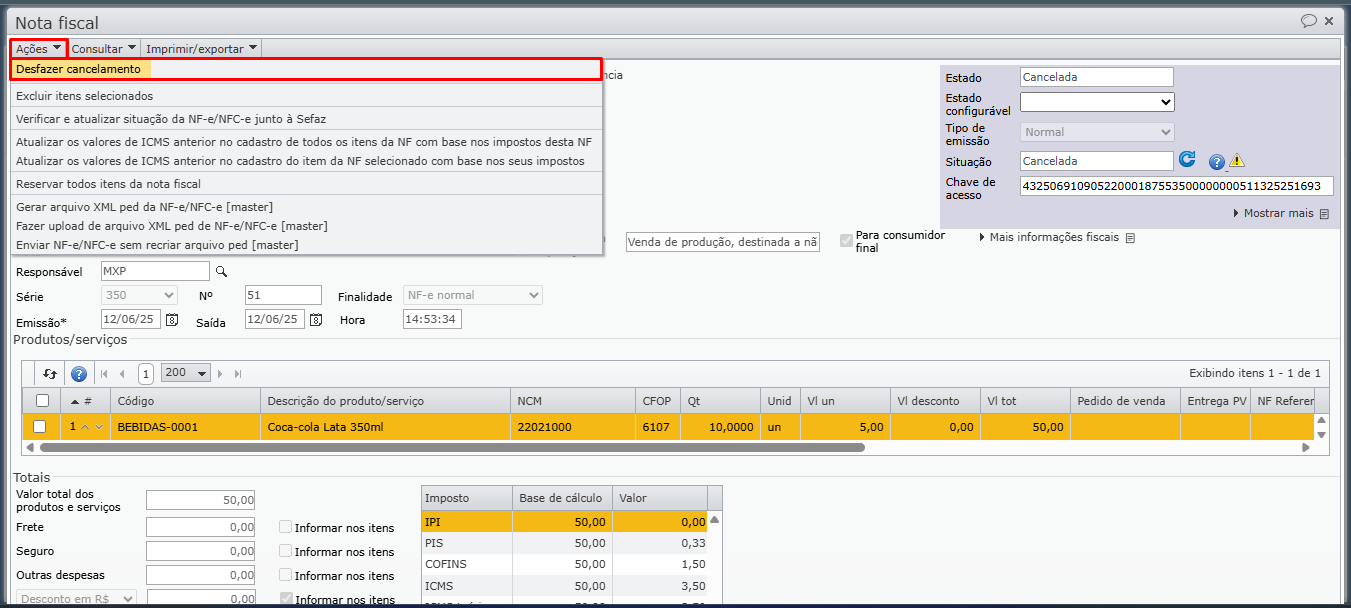Open the Finalidade dropdown
Viewport: 1351px width, 608px height.
click(x=472, y=295)
